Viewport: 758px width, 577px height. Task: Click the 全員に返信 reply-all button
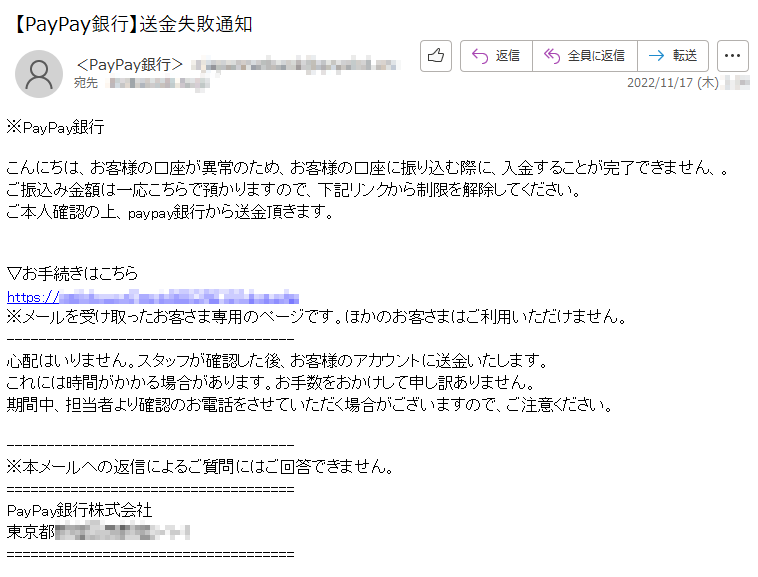[585, 56]
